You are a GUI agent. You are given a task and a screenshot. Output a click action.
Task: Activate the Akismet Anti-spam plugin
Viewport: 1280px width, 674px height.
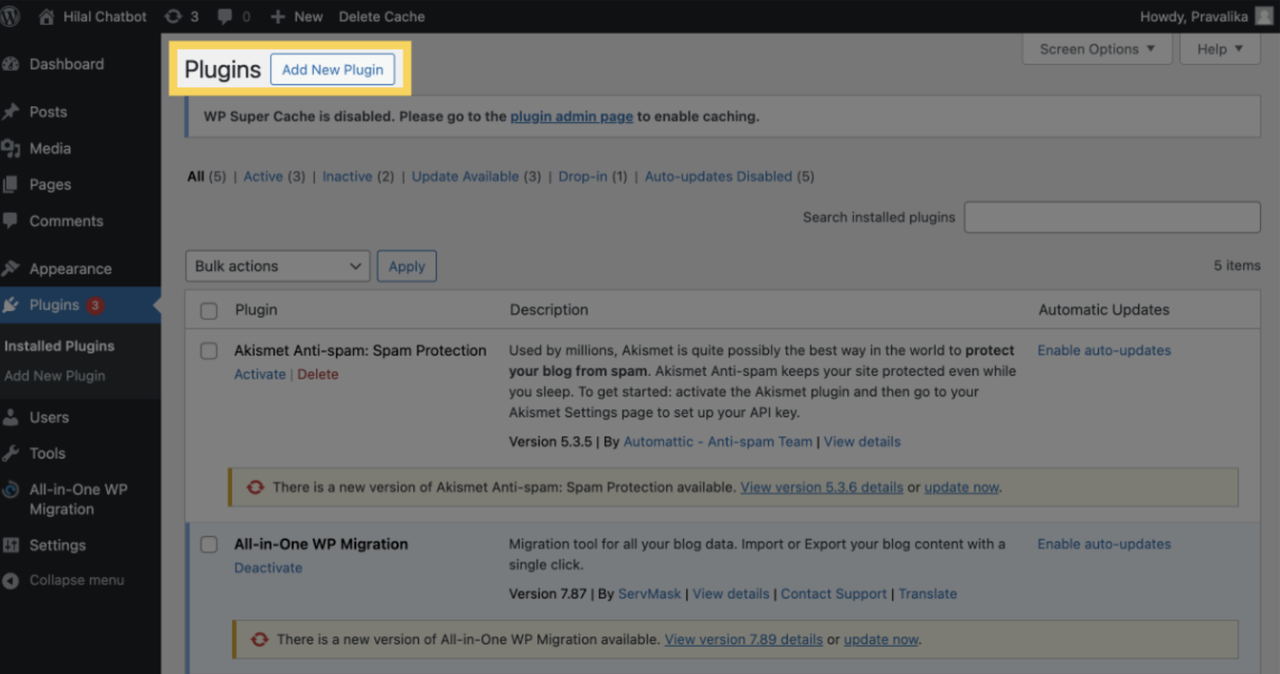[260, 374]
